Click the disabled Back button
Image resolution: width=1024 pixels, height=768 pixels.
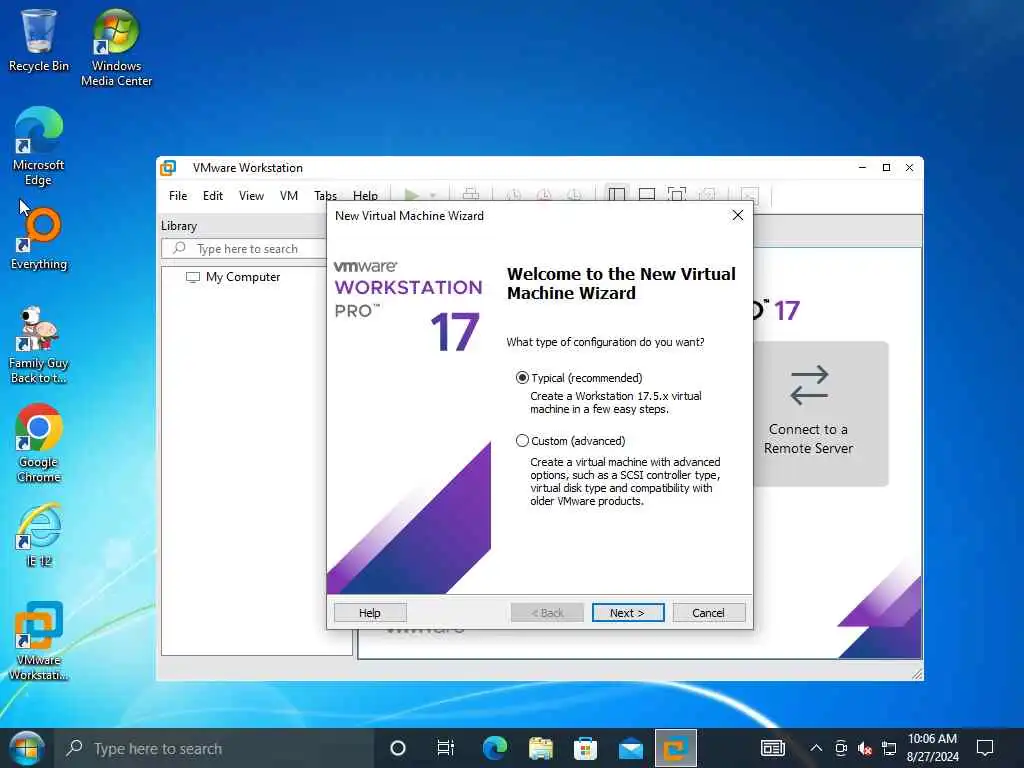point(547,613)
